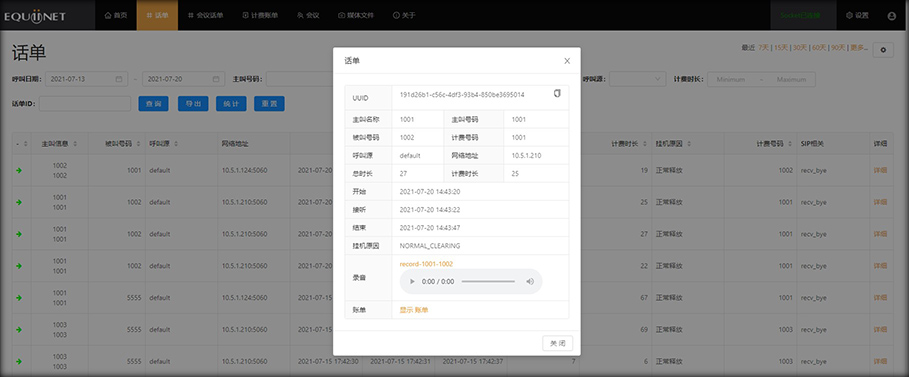Open the start date picker 2021-07-13
The height and width of the screenshot is (377, 909).
click(x=86, y=79)
